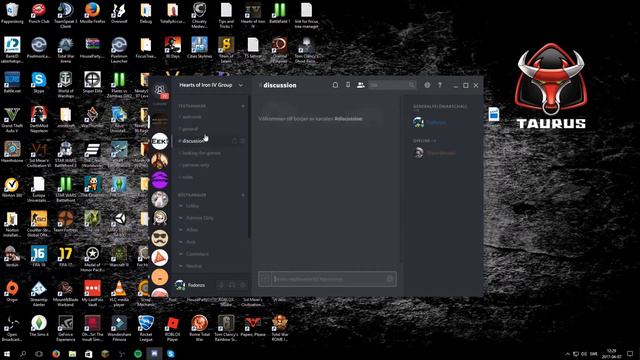Open the Windows Start menu
The image size is (640, 360).
click(7, 354)
